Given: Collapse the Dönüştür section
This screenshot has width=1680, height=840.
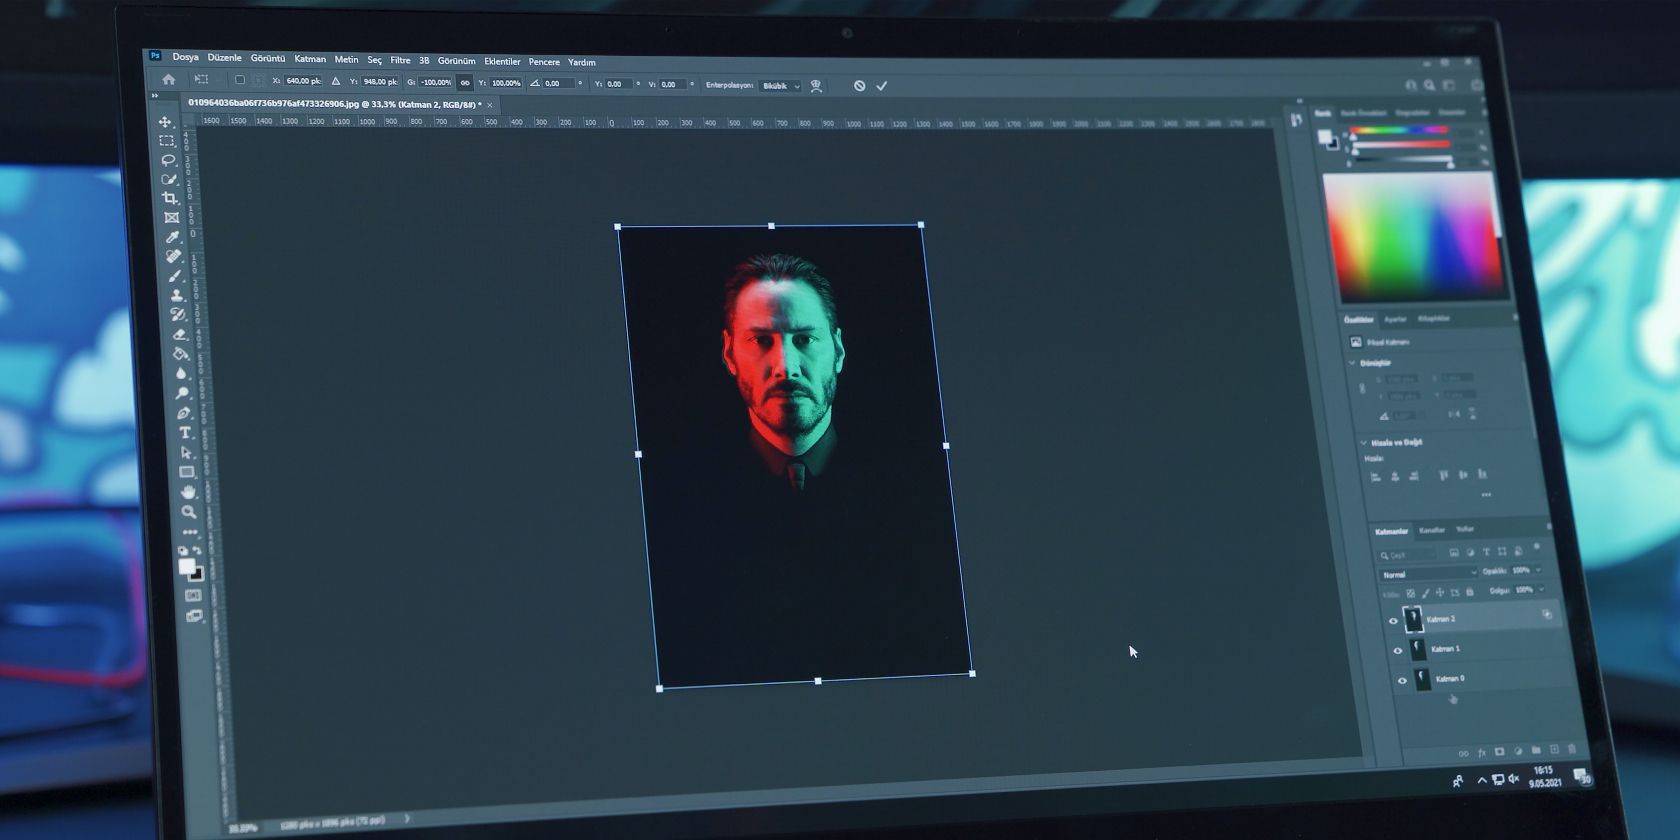Looking at the screenshot, I should [x=1353, y=363].
